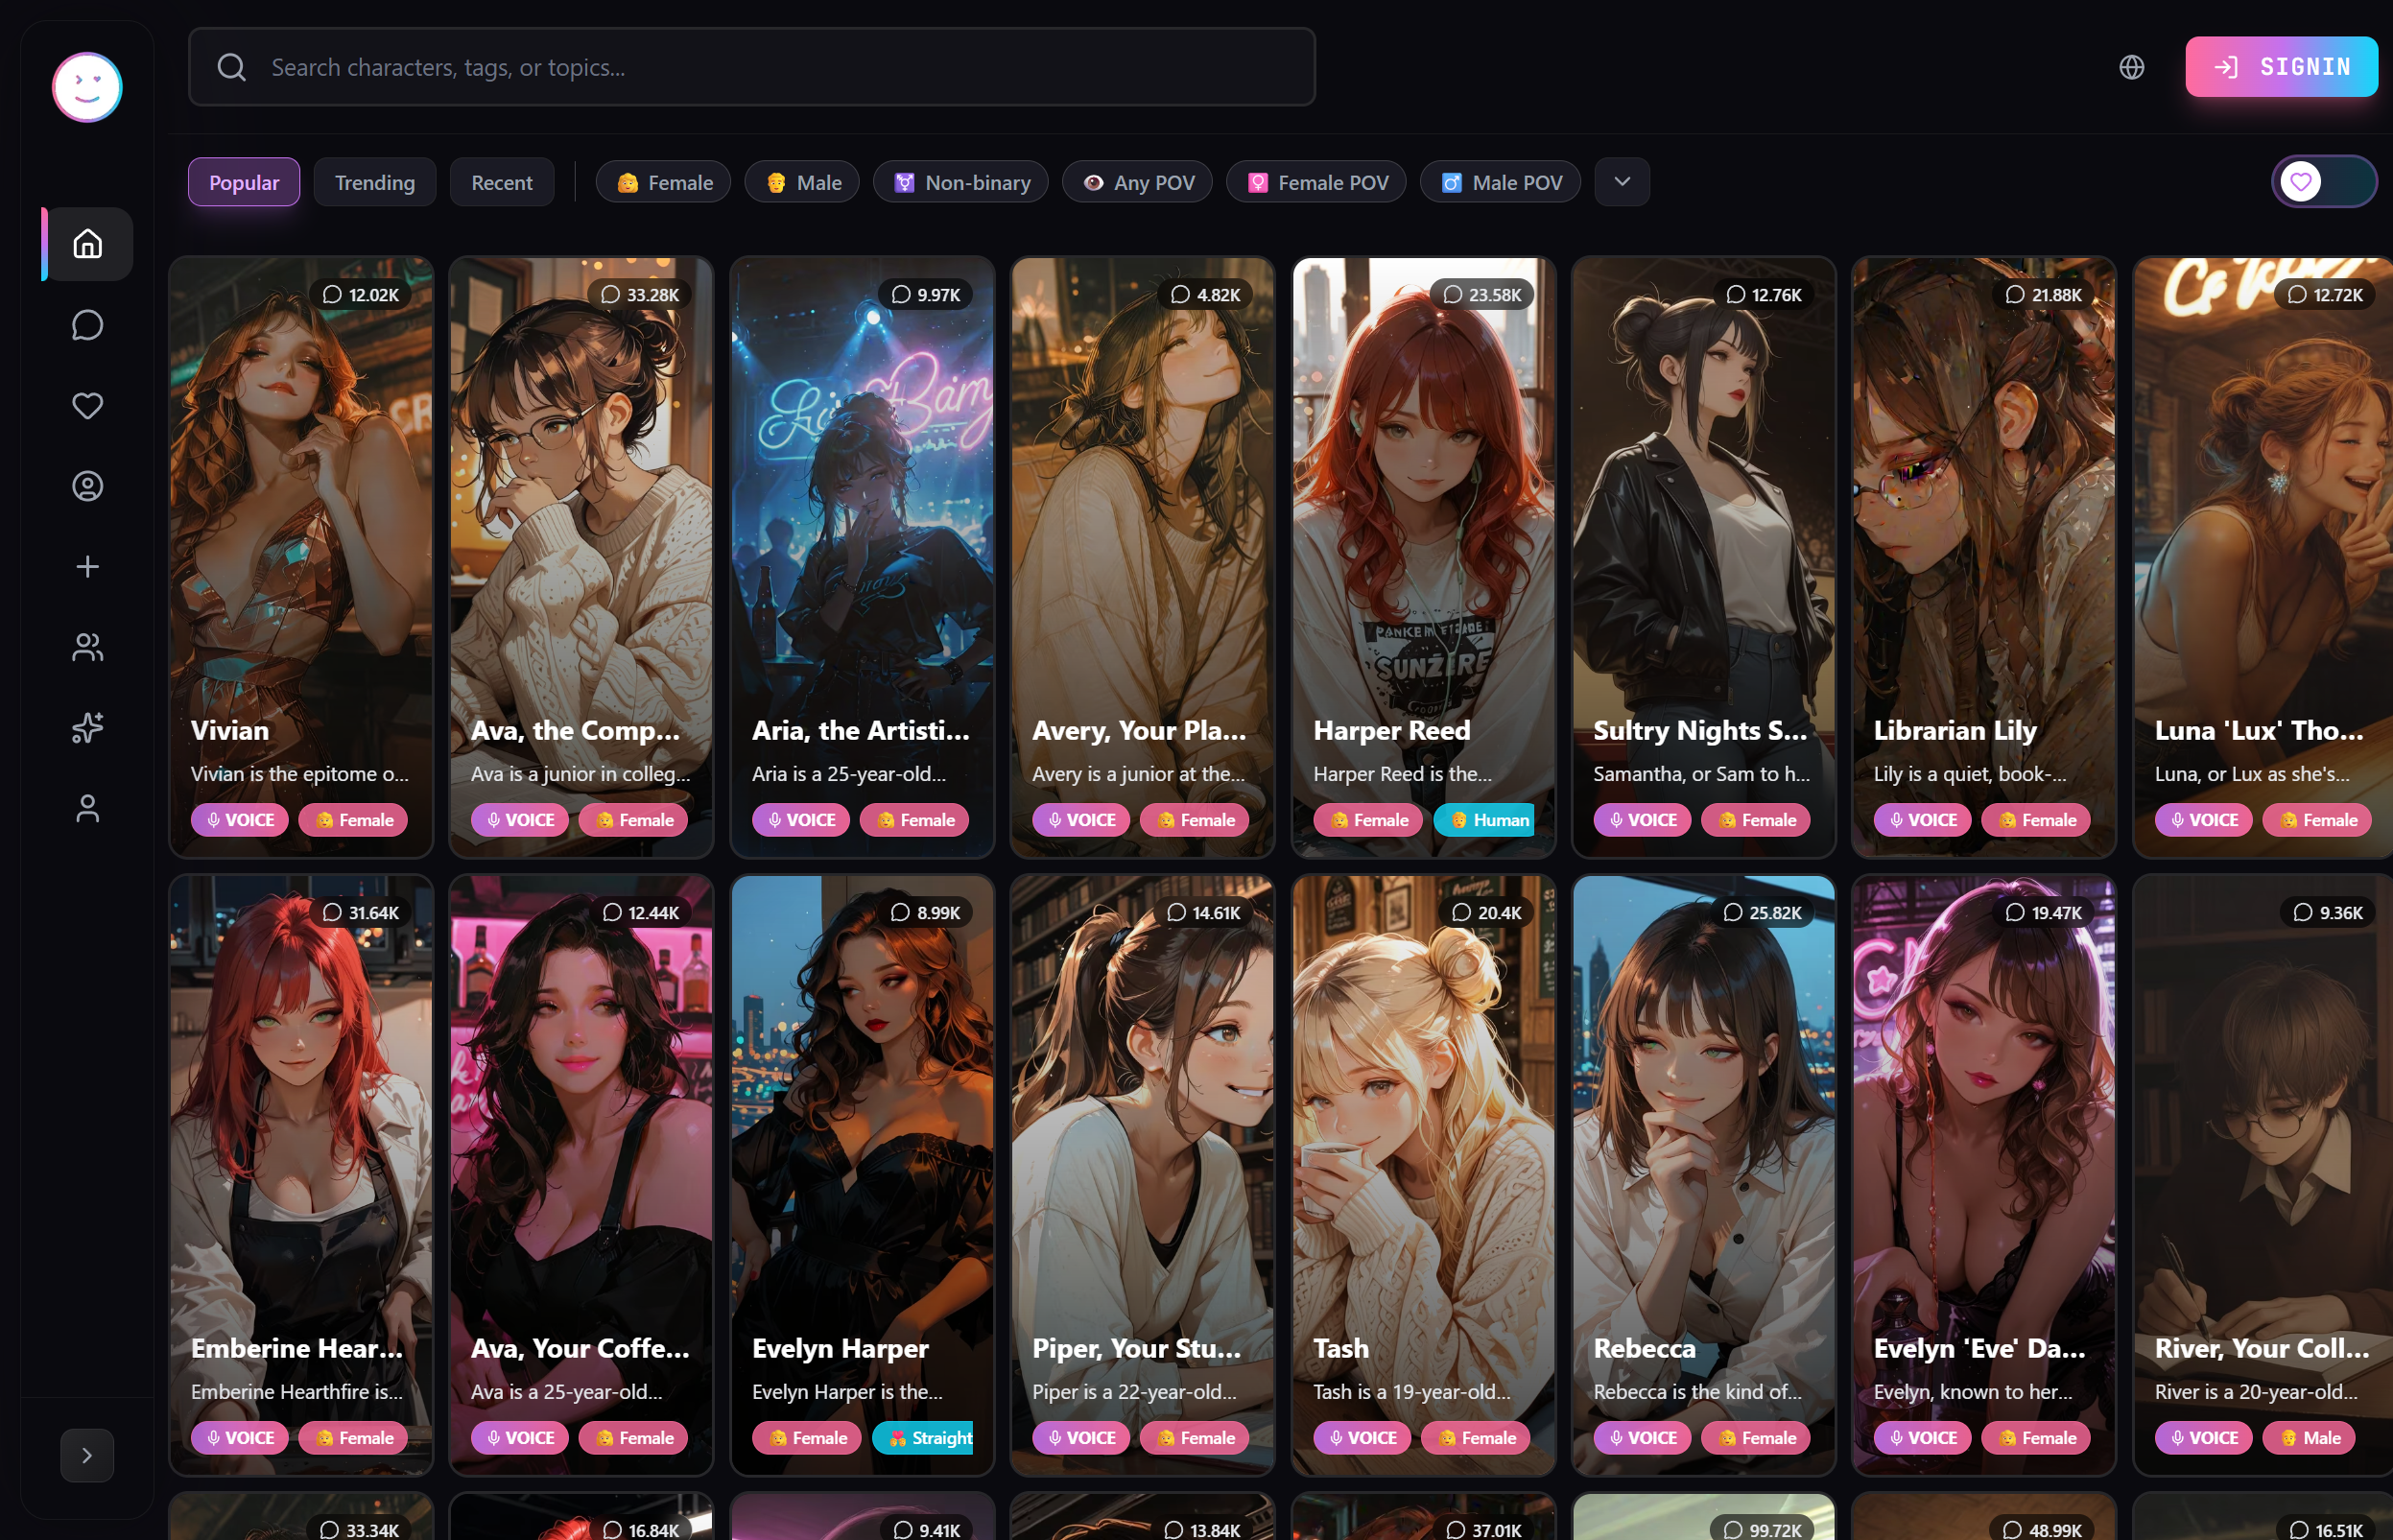
Task: Click VOICE tag on Vivian card
Action: click(240, 820)
